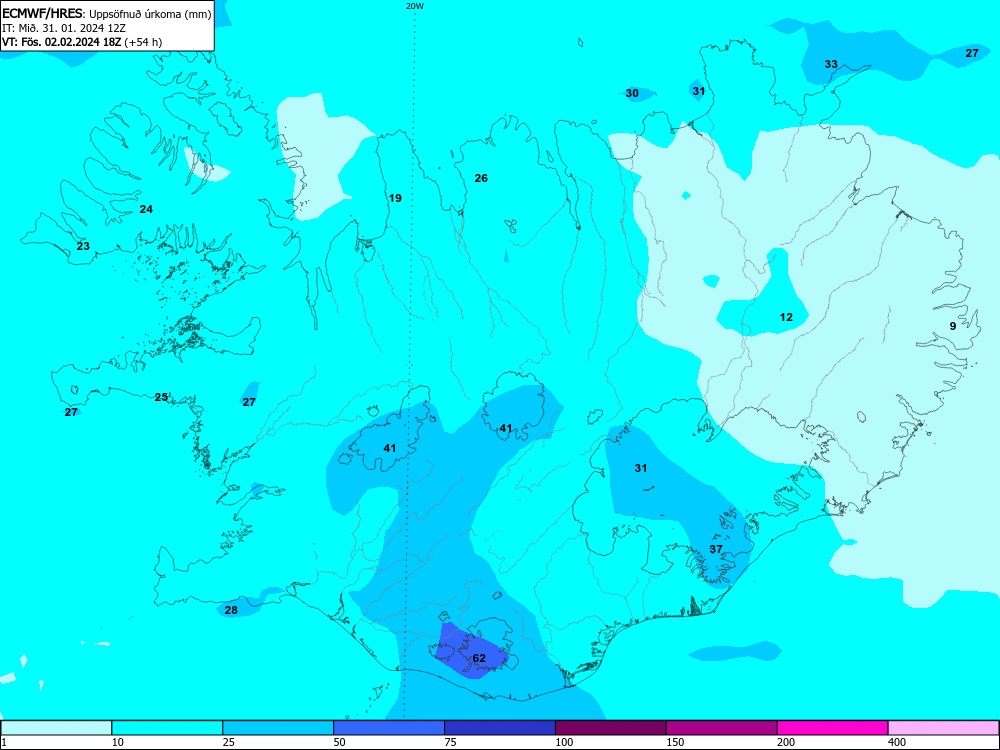
Task: Click the 24 mm value in the Westfjords
Action: coord(146,209)
